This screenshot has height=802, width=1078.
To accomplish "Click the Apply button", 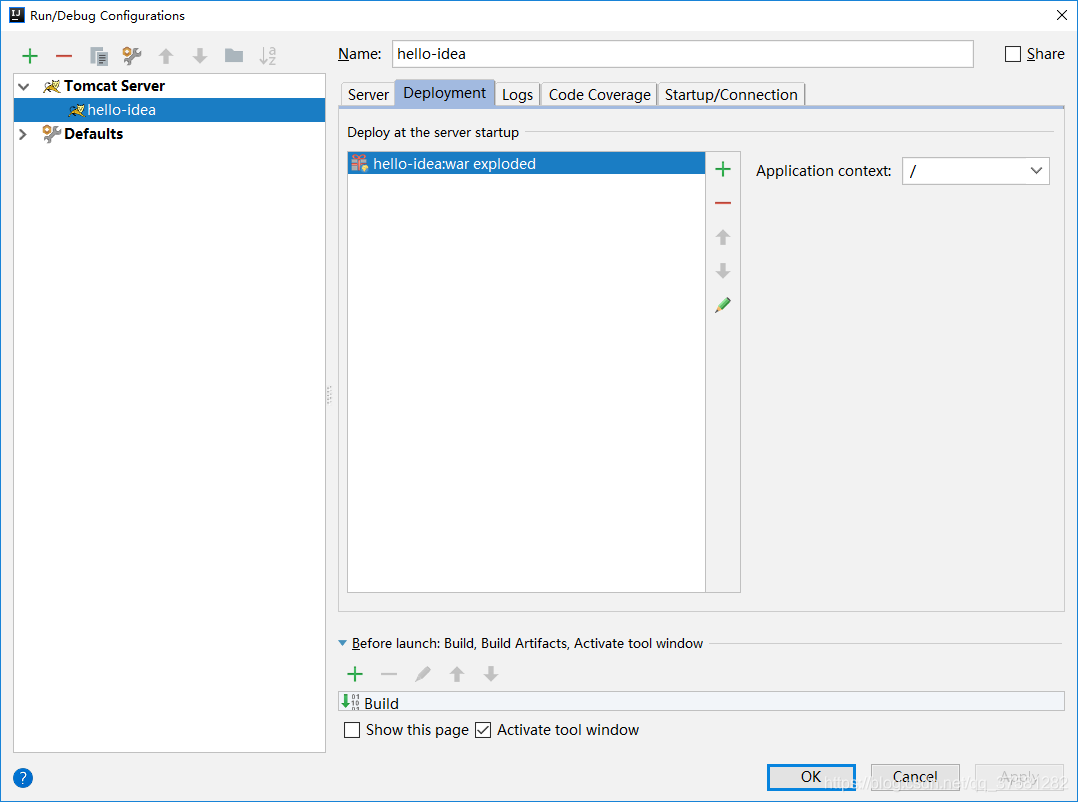I will point(1019,777).
